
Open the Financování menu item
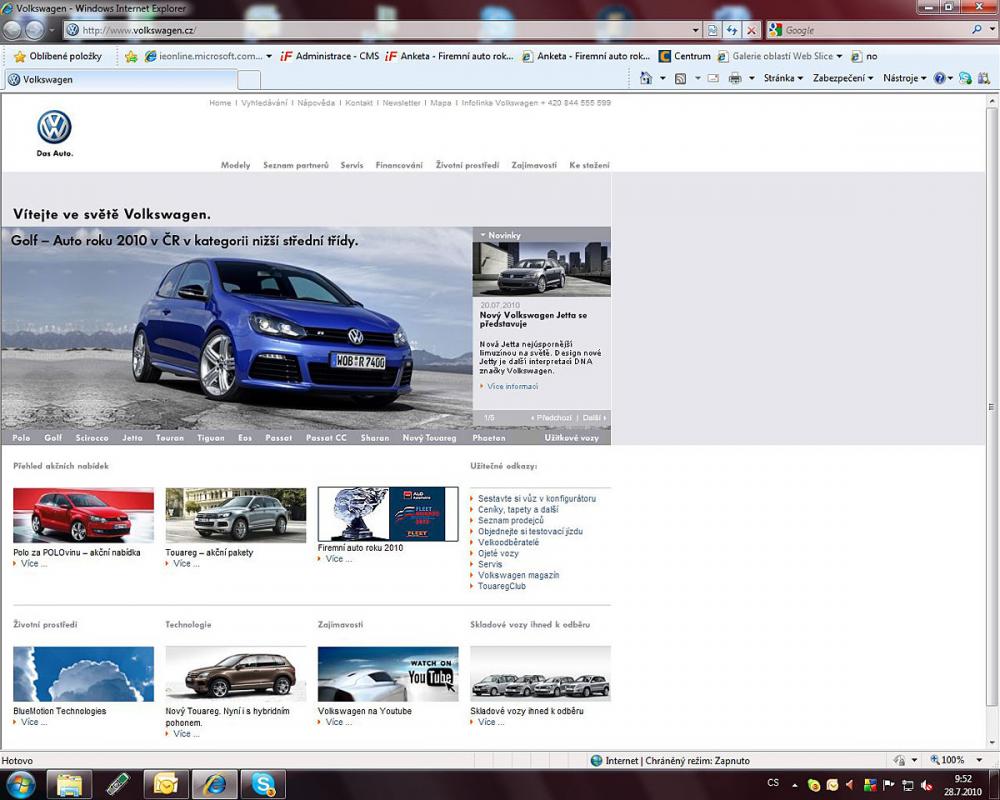tap(399, 165)
